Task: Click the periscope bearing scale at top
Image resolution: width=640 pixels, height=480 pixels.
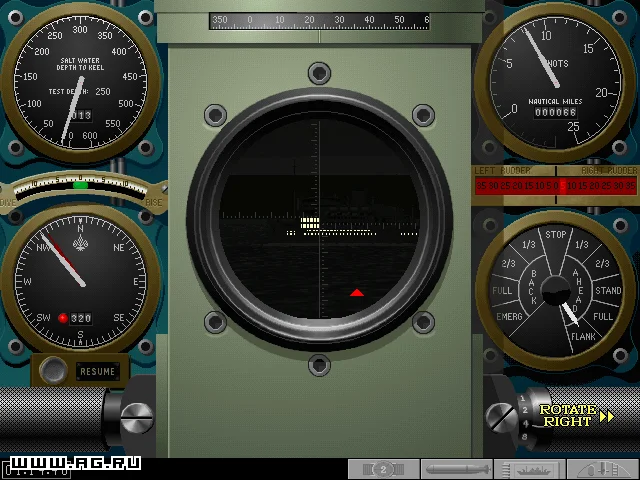Action: pyautogui.click(x=319, y=21)
